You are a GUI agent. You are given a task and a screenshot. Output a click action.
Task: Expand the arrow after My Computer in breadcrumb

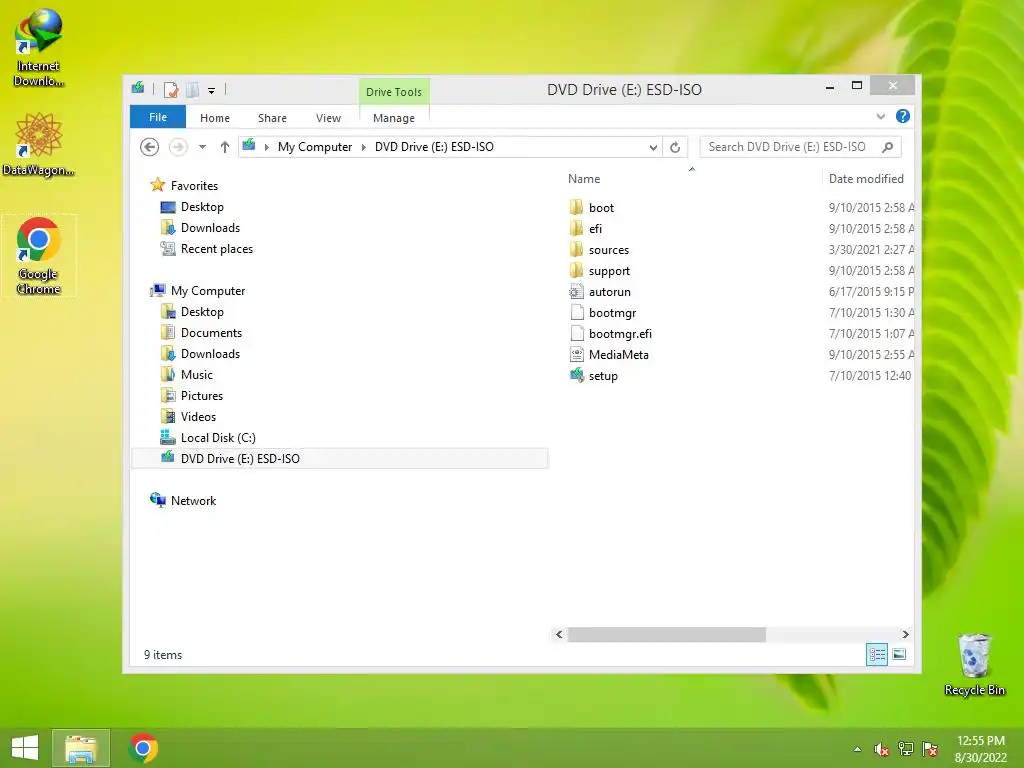pos(364,147)
